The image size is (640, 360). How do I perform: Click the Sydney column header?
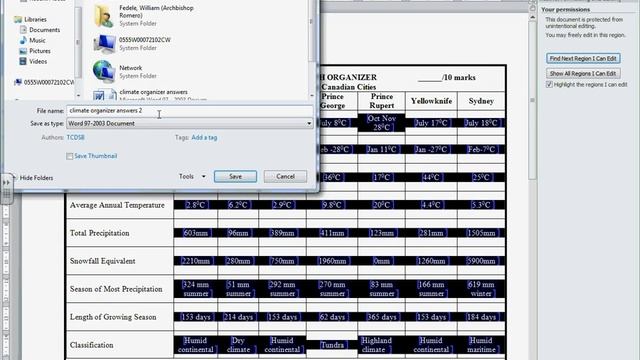(481, 101)
